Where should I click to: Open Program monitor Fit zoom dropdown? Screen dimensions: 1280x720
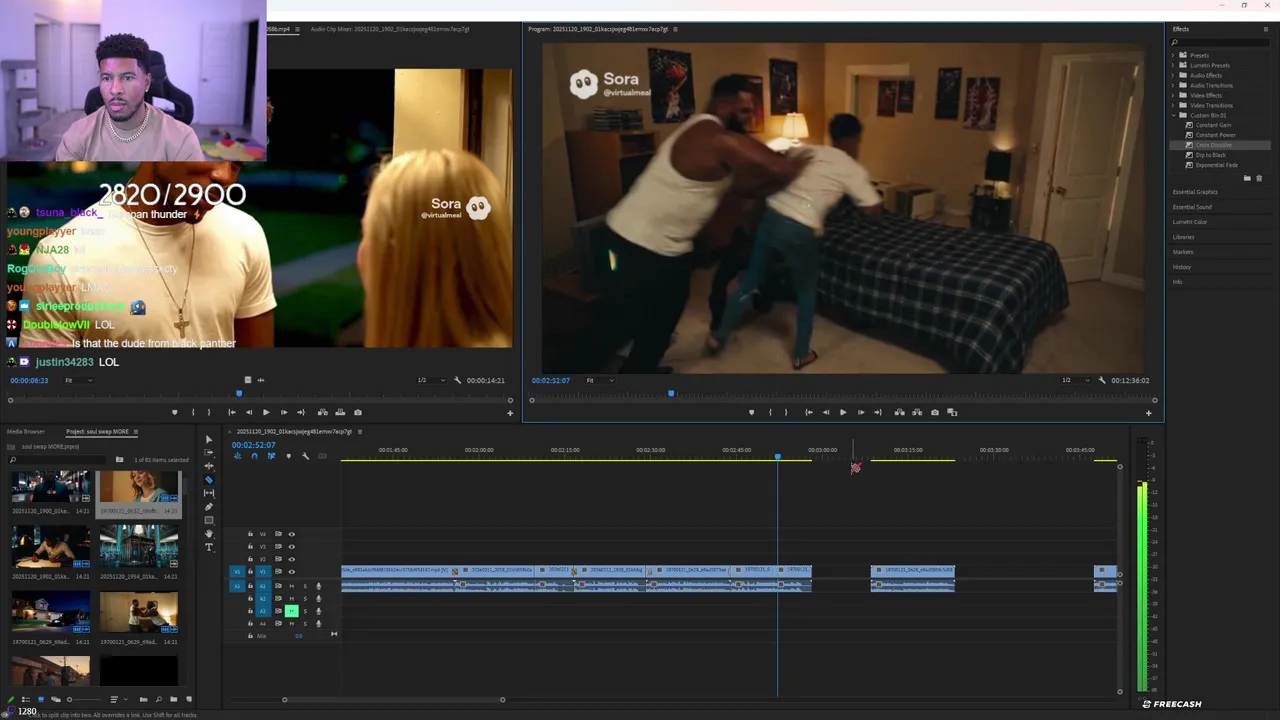(599, 380)
